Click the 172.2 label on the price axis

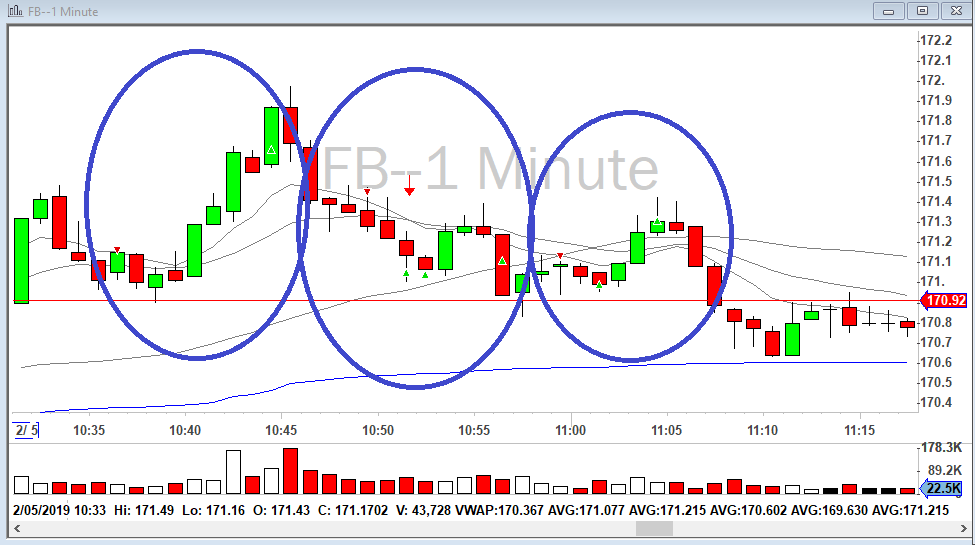[x=936, y=40]
